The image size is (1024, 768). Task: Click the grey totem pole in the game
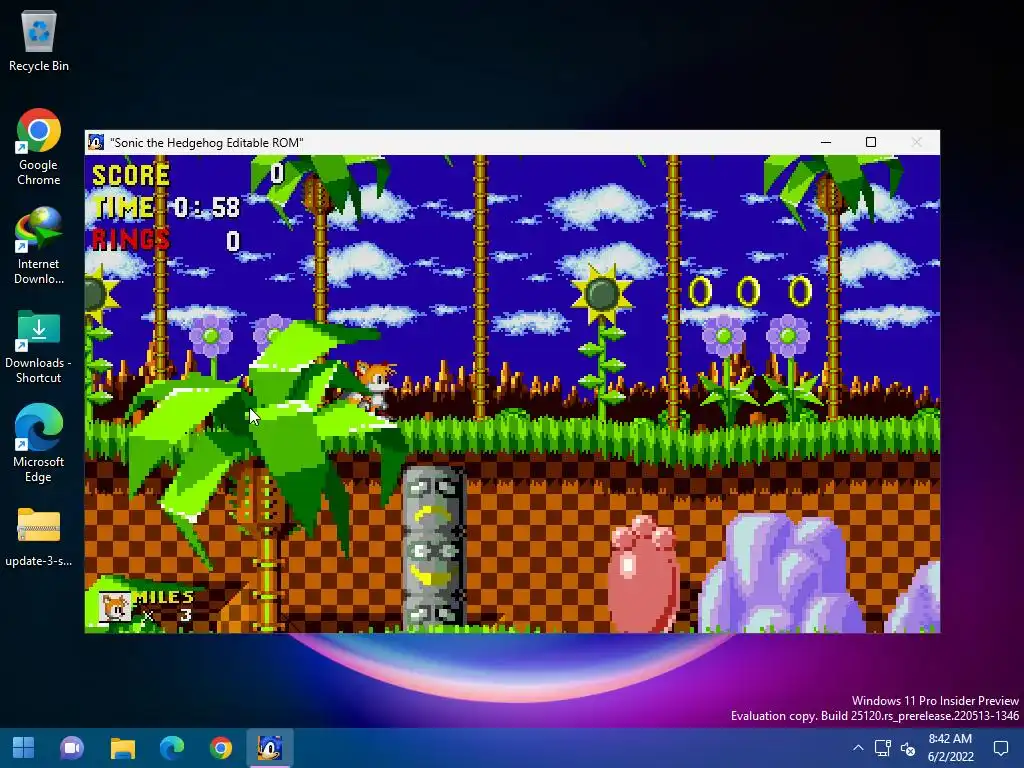coord(434,549)
